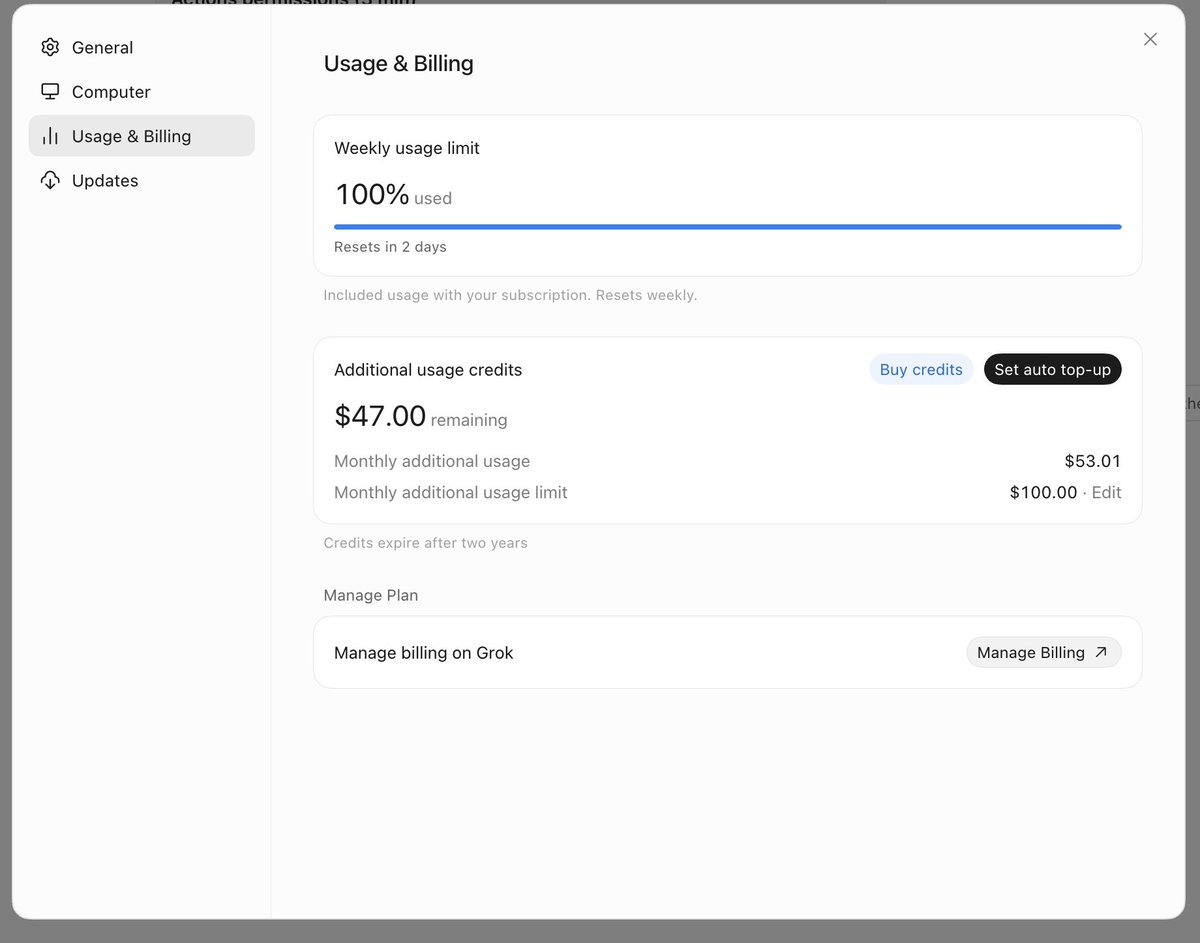Viewport: 1200px width, 943px height.
Task: Click the Set auto top-up button
Action: click(1052, 369)
